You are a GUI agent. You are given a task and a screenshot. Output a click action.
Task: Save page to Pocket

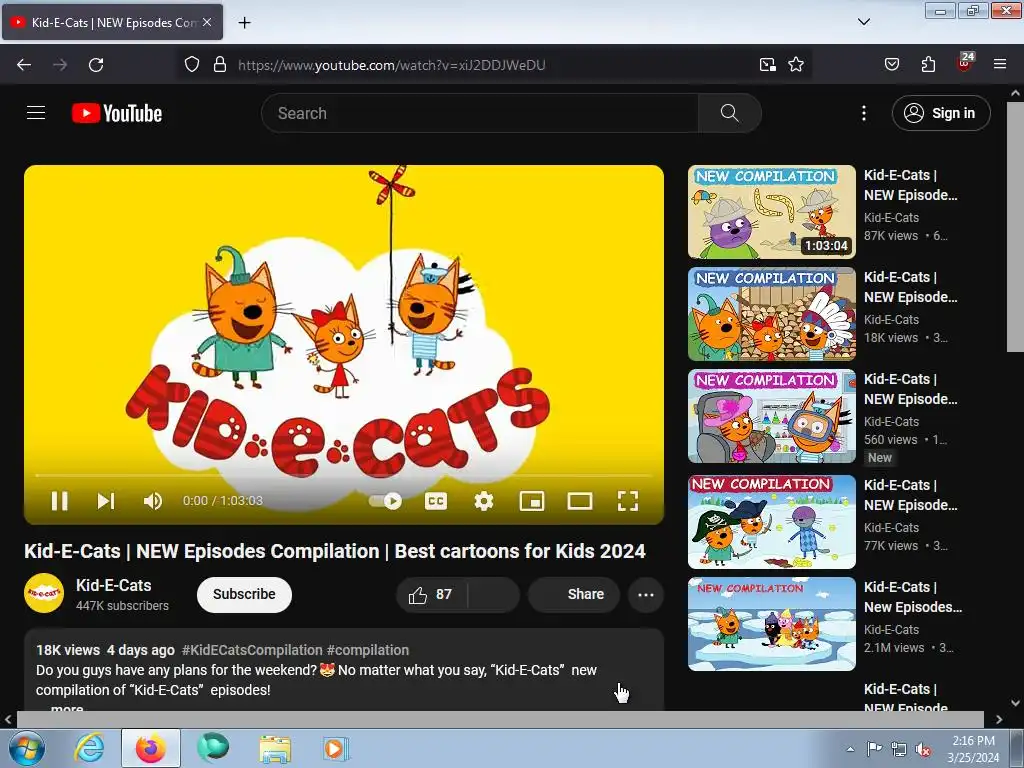pos(891,65)
